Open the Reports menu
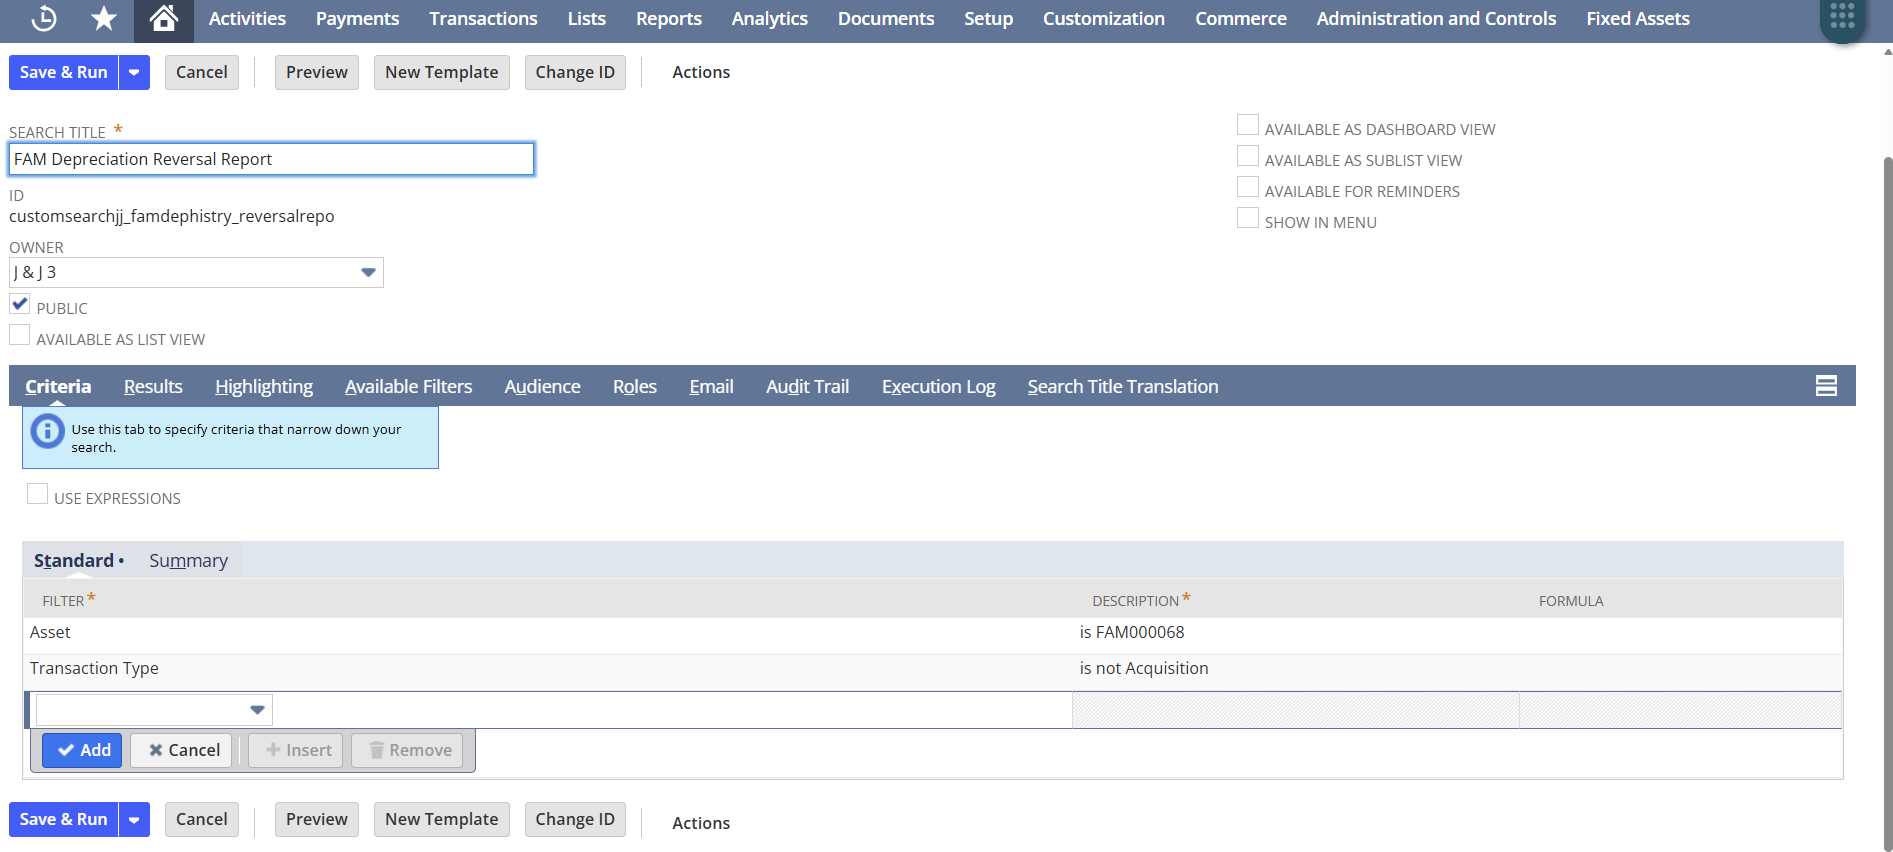 pyautogui.click(x=668, y=18)
